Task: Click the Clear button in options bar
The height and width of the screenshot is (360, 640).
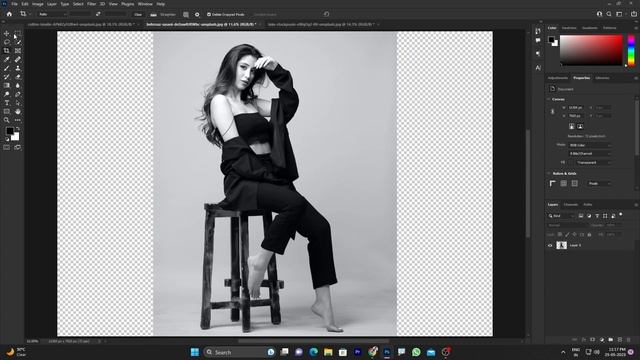Action: (138, 14)
